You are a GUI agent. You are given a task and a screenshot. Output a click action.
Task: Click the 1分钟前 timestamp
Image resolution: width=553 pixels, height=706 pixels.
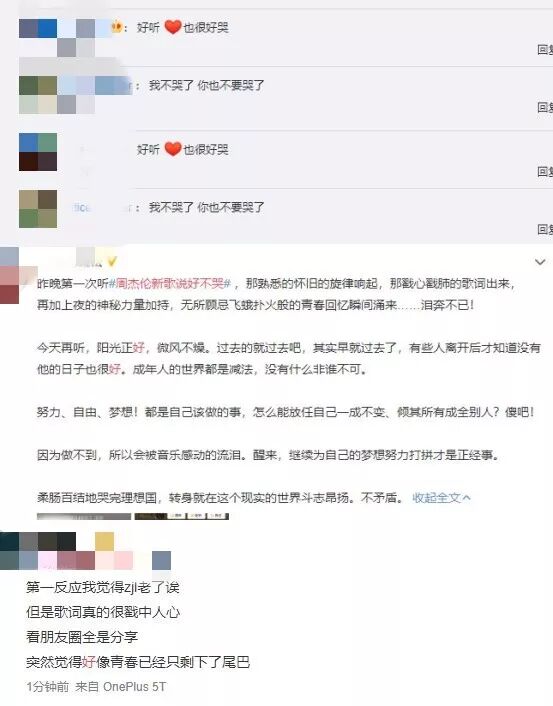tap(47, 687)
